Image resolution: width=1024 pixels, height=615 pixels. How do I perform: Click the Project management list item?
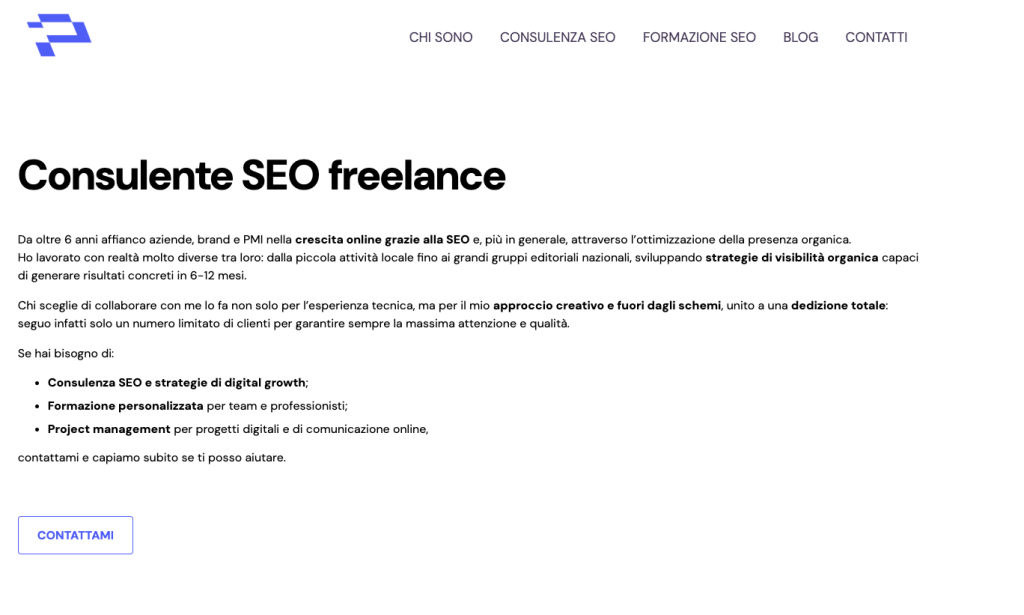[238, 430]
